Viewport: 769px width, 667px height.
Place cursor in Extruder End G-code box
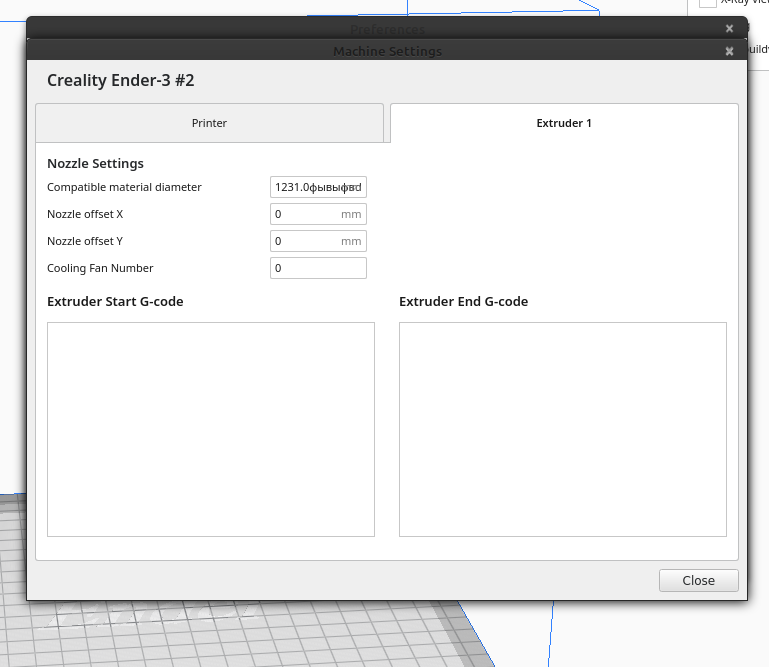tap(562, 429)
